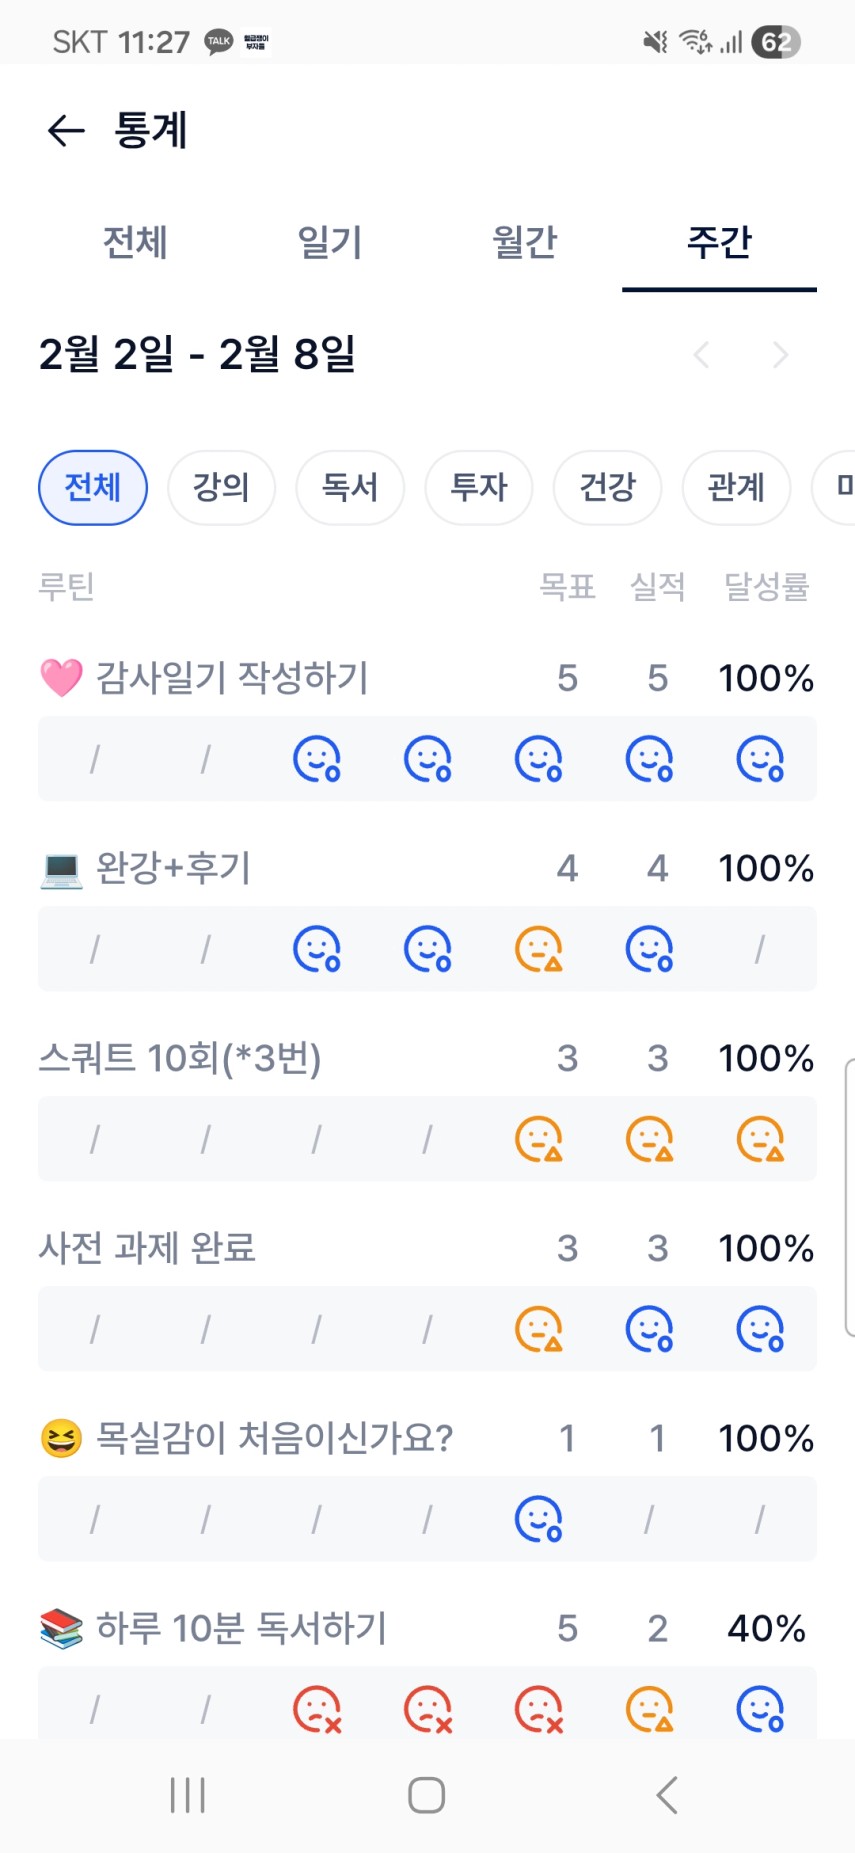Go to the next week
This screenshot has height=1853, width=855.
pos(781,355)
